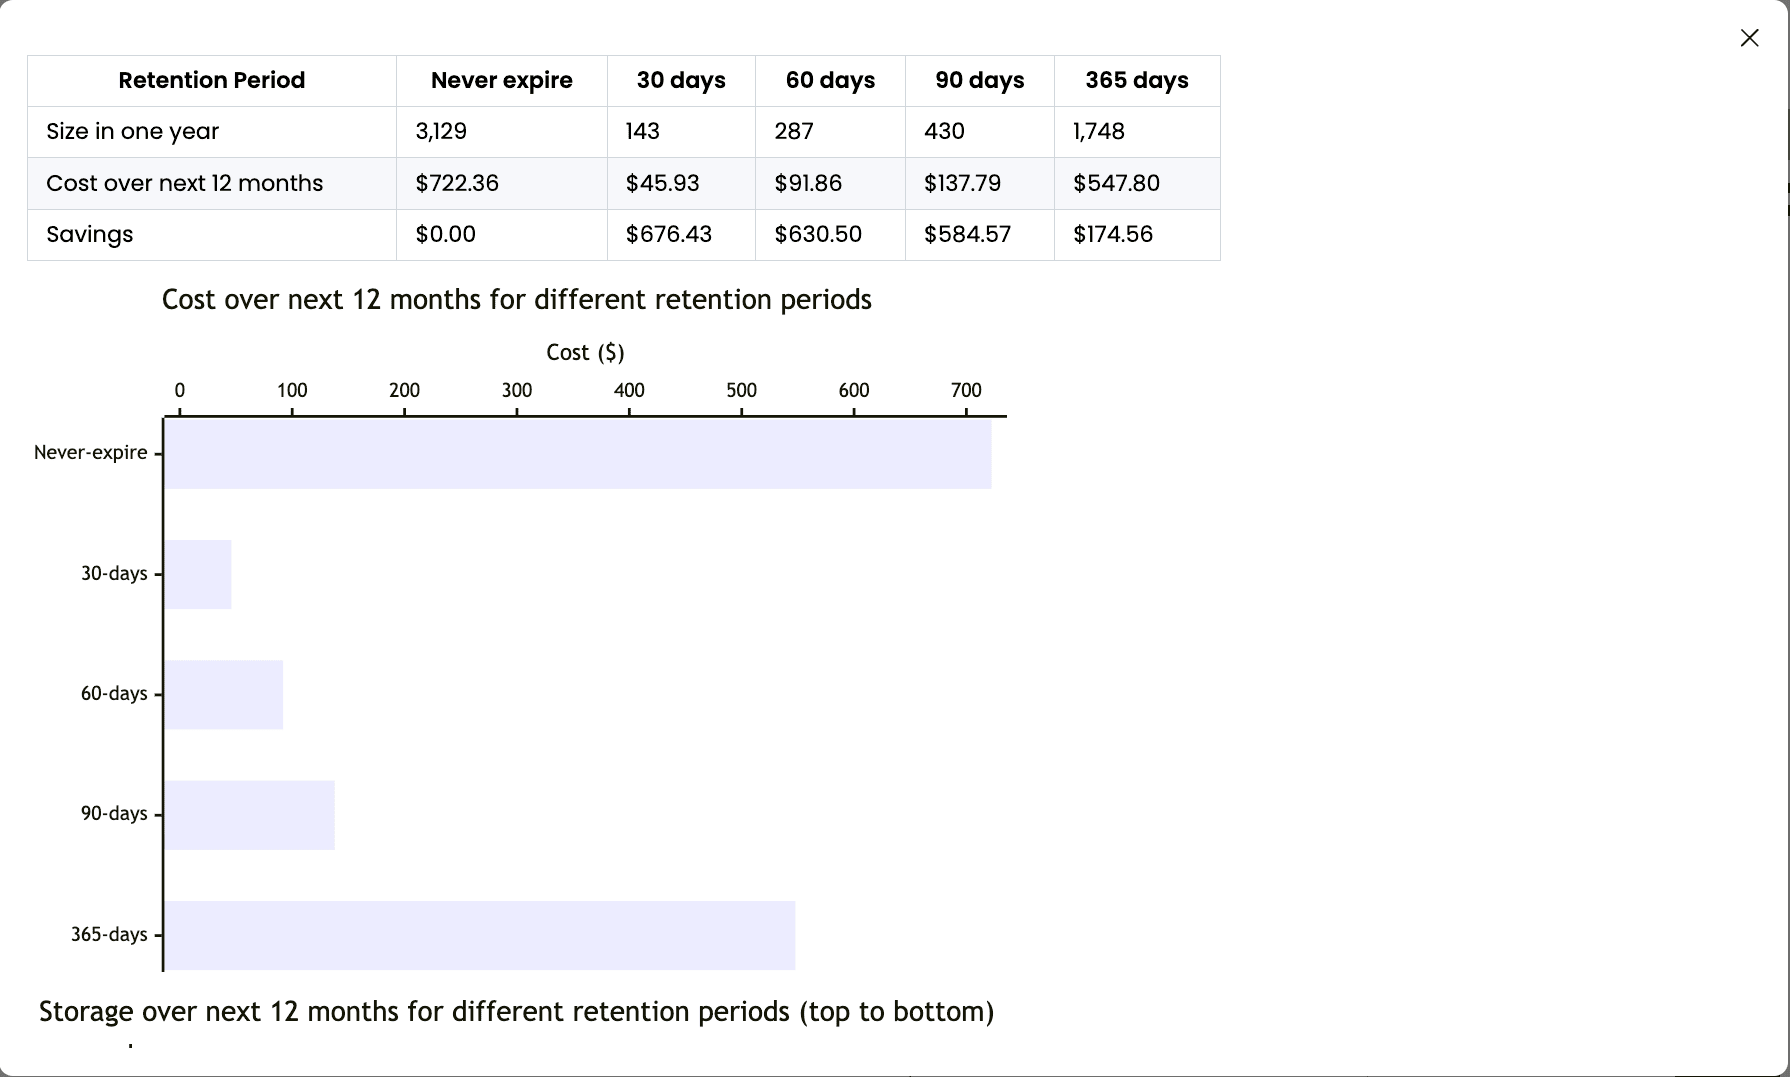Image resolution: width=1790 pixels, height=1077 pixels.
Task: Select the "60 days" column header
Action: (829, 80)
